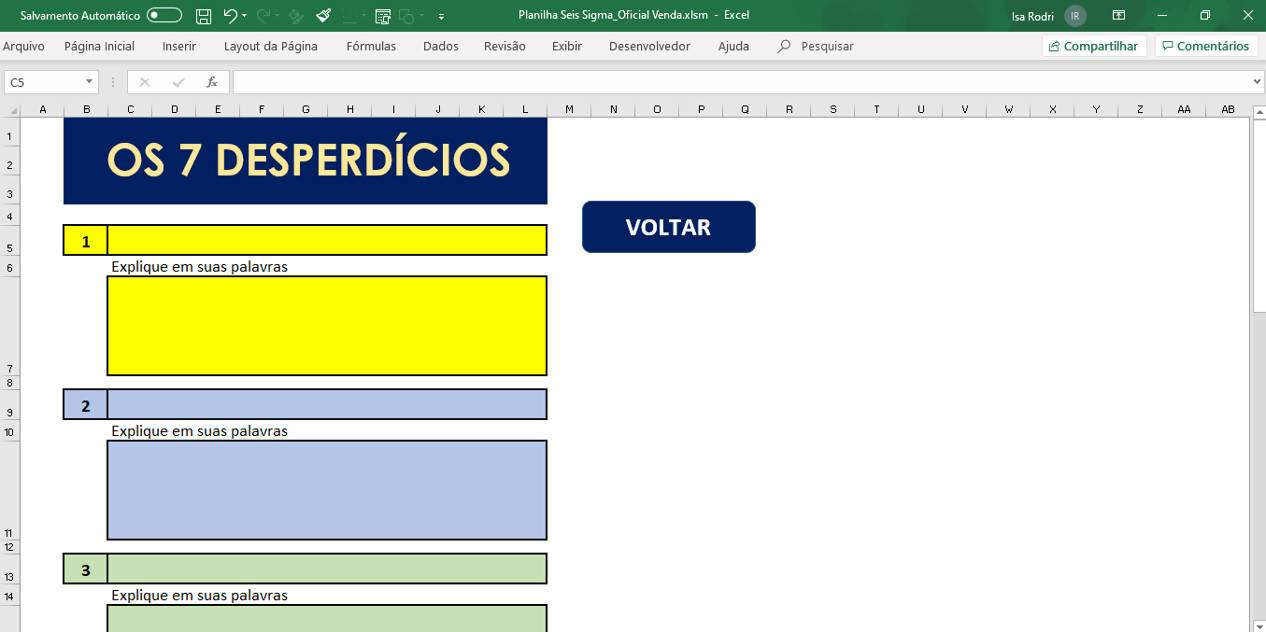Select column header M
The width and height of the screenshot is (1266, 632).
(x=569, y=110)
